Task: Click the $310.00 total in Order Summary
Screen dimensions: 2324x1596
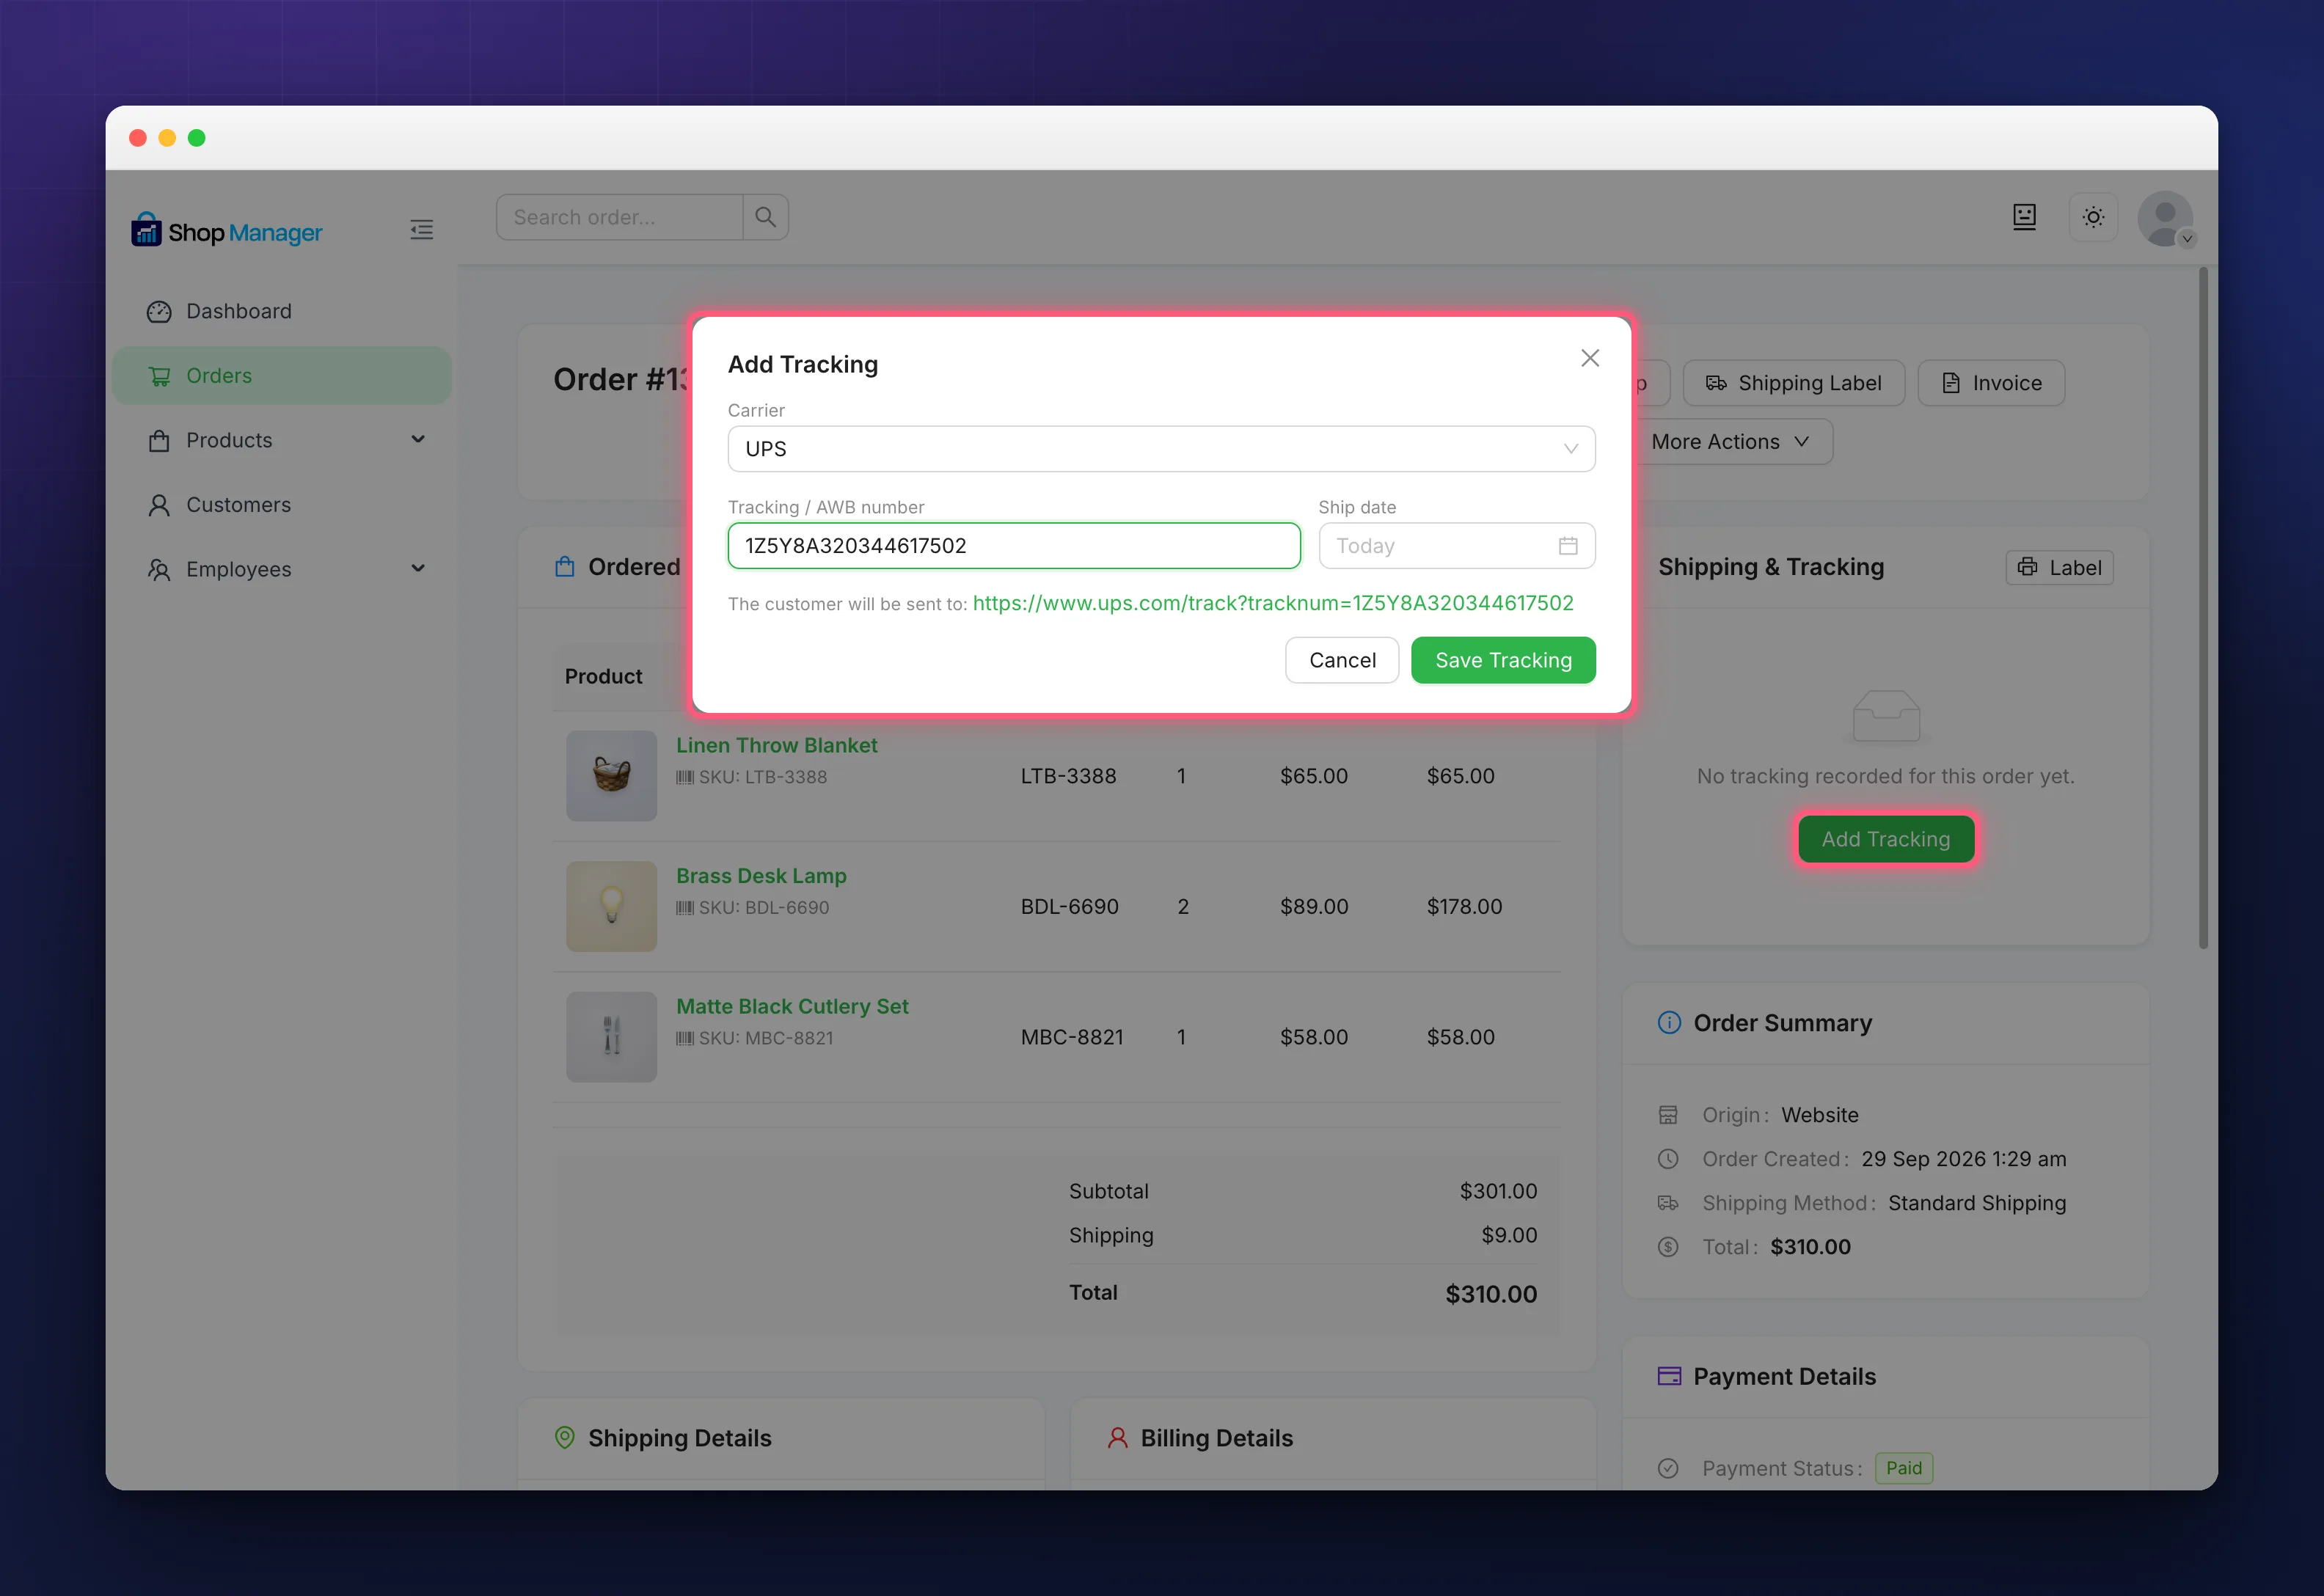Action: tap(1810, 1247)
